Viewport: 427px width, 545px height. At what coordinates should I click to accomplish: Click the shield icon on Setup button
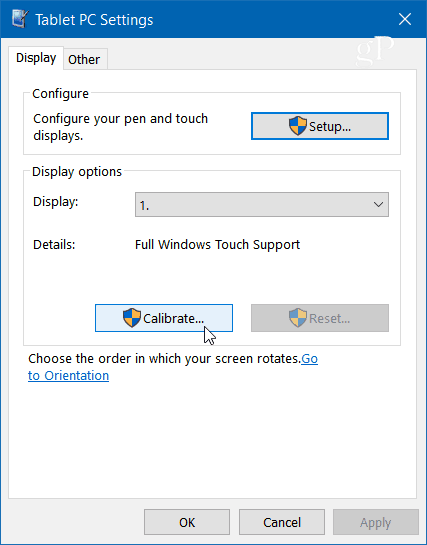(x=298, y=126)
